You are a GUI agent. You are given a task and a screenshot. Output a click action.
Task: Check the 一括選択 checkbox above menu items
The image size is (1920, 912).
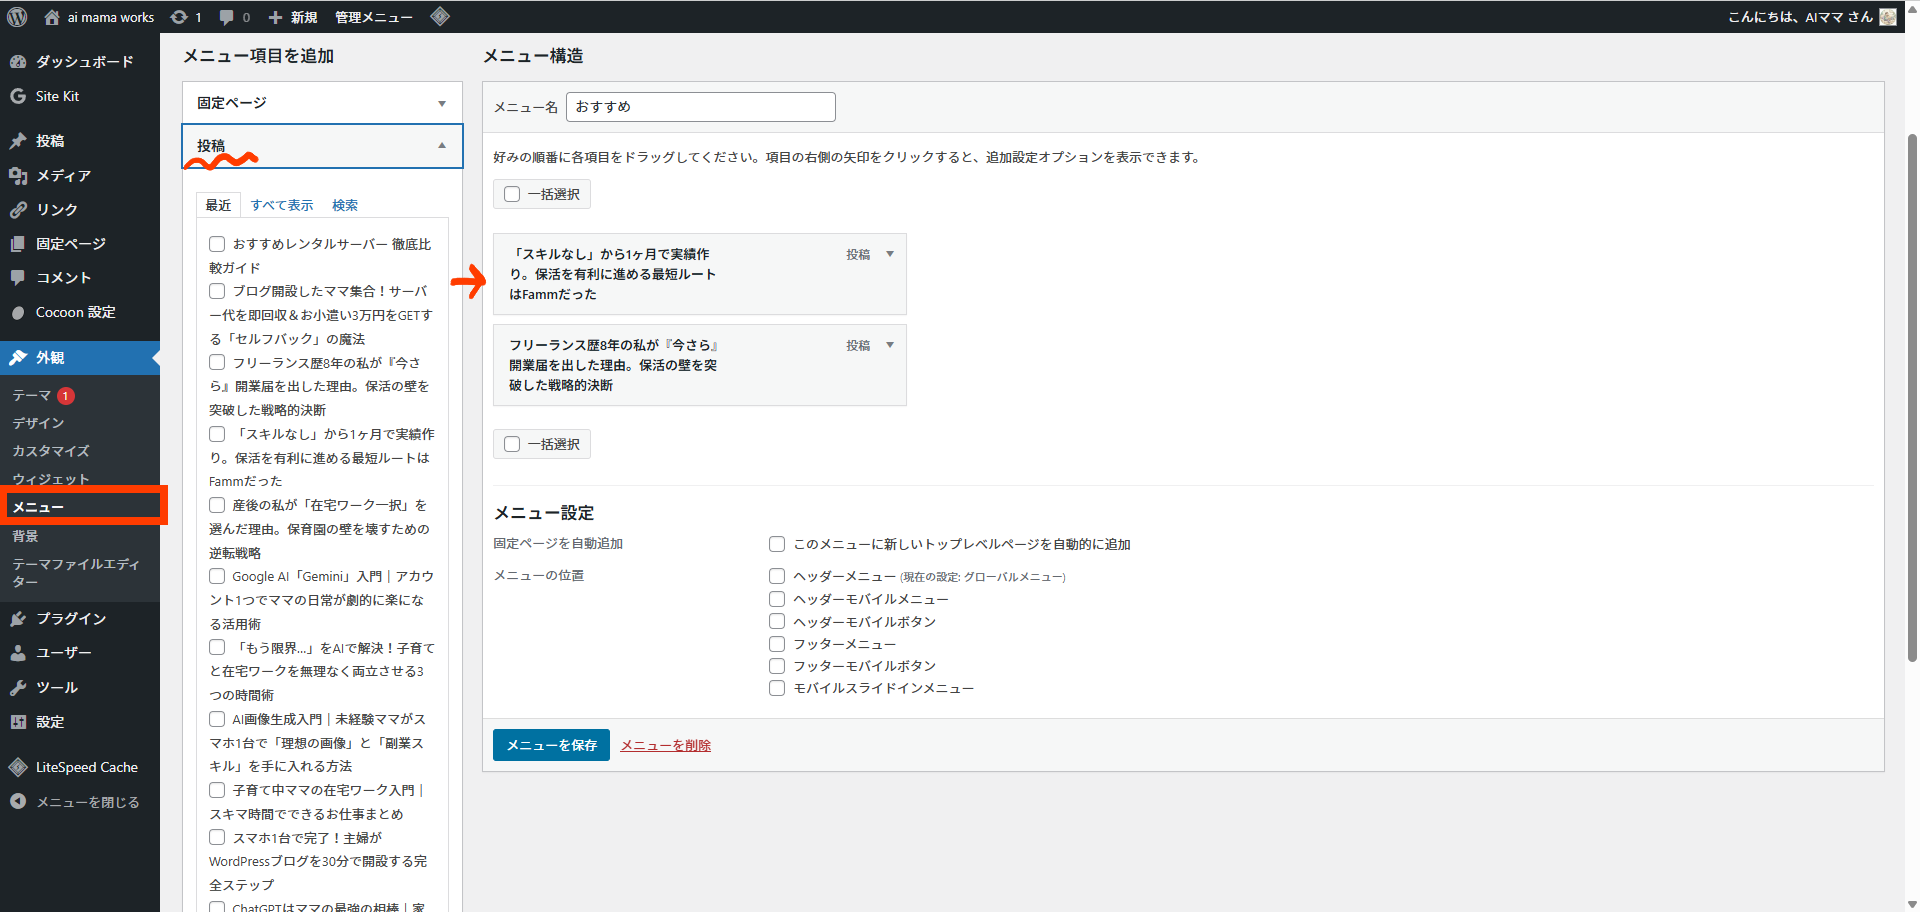512,194
